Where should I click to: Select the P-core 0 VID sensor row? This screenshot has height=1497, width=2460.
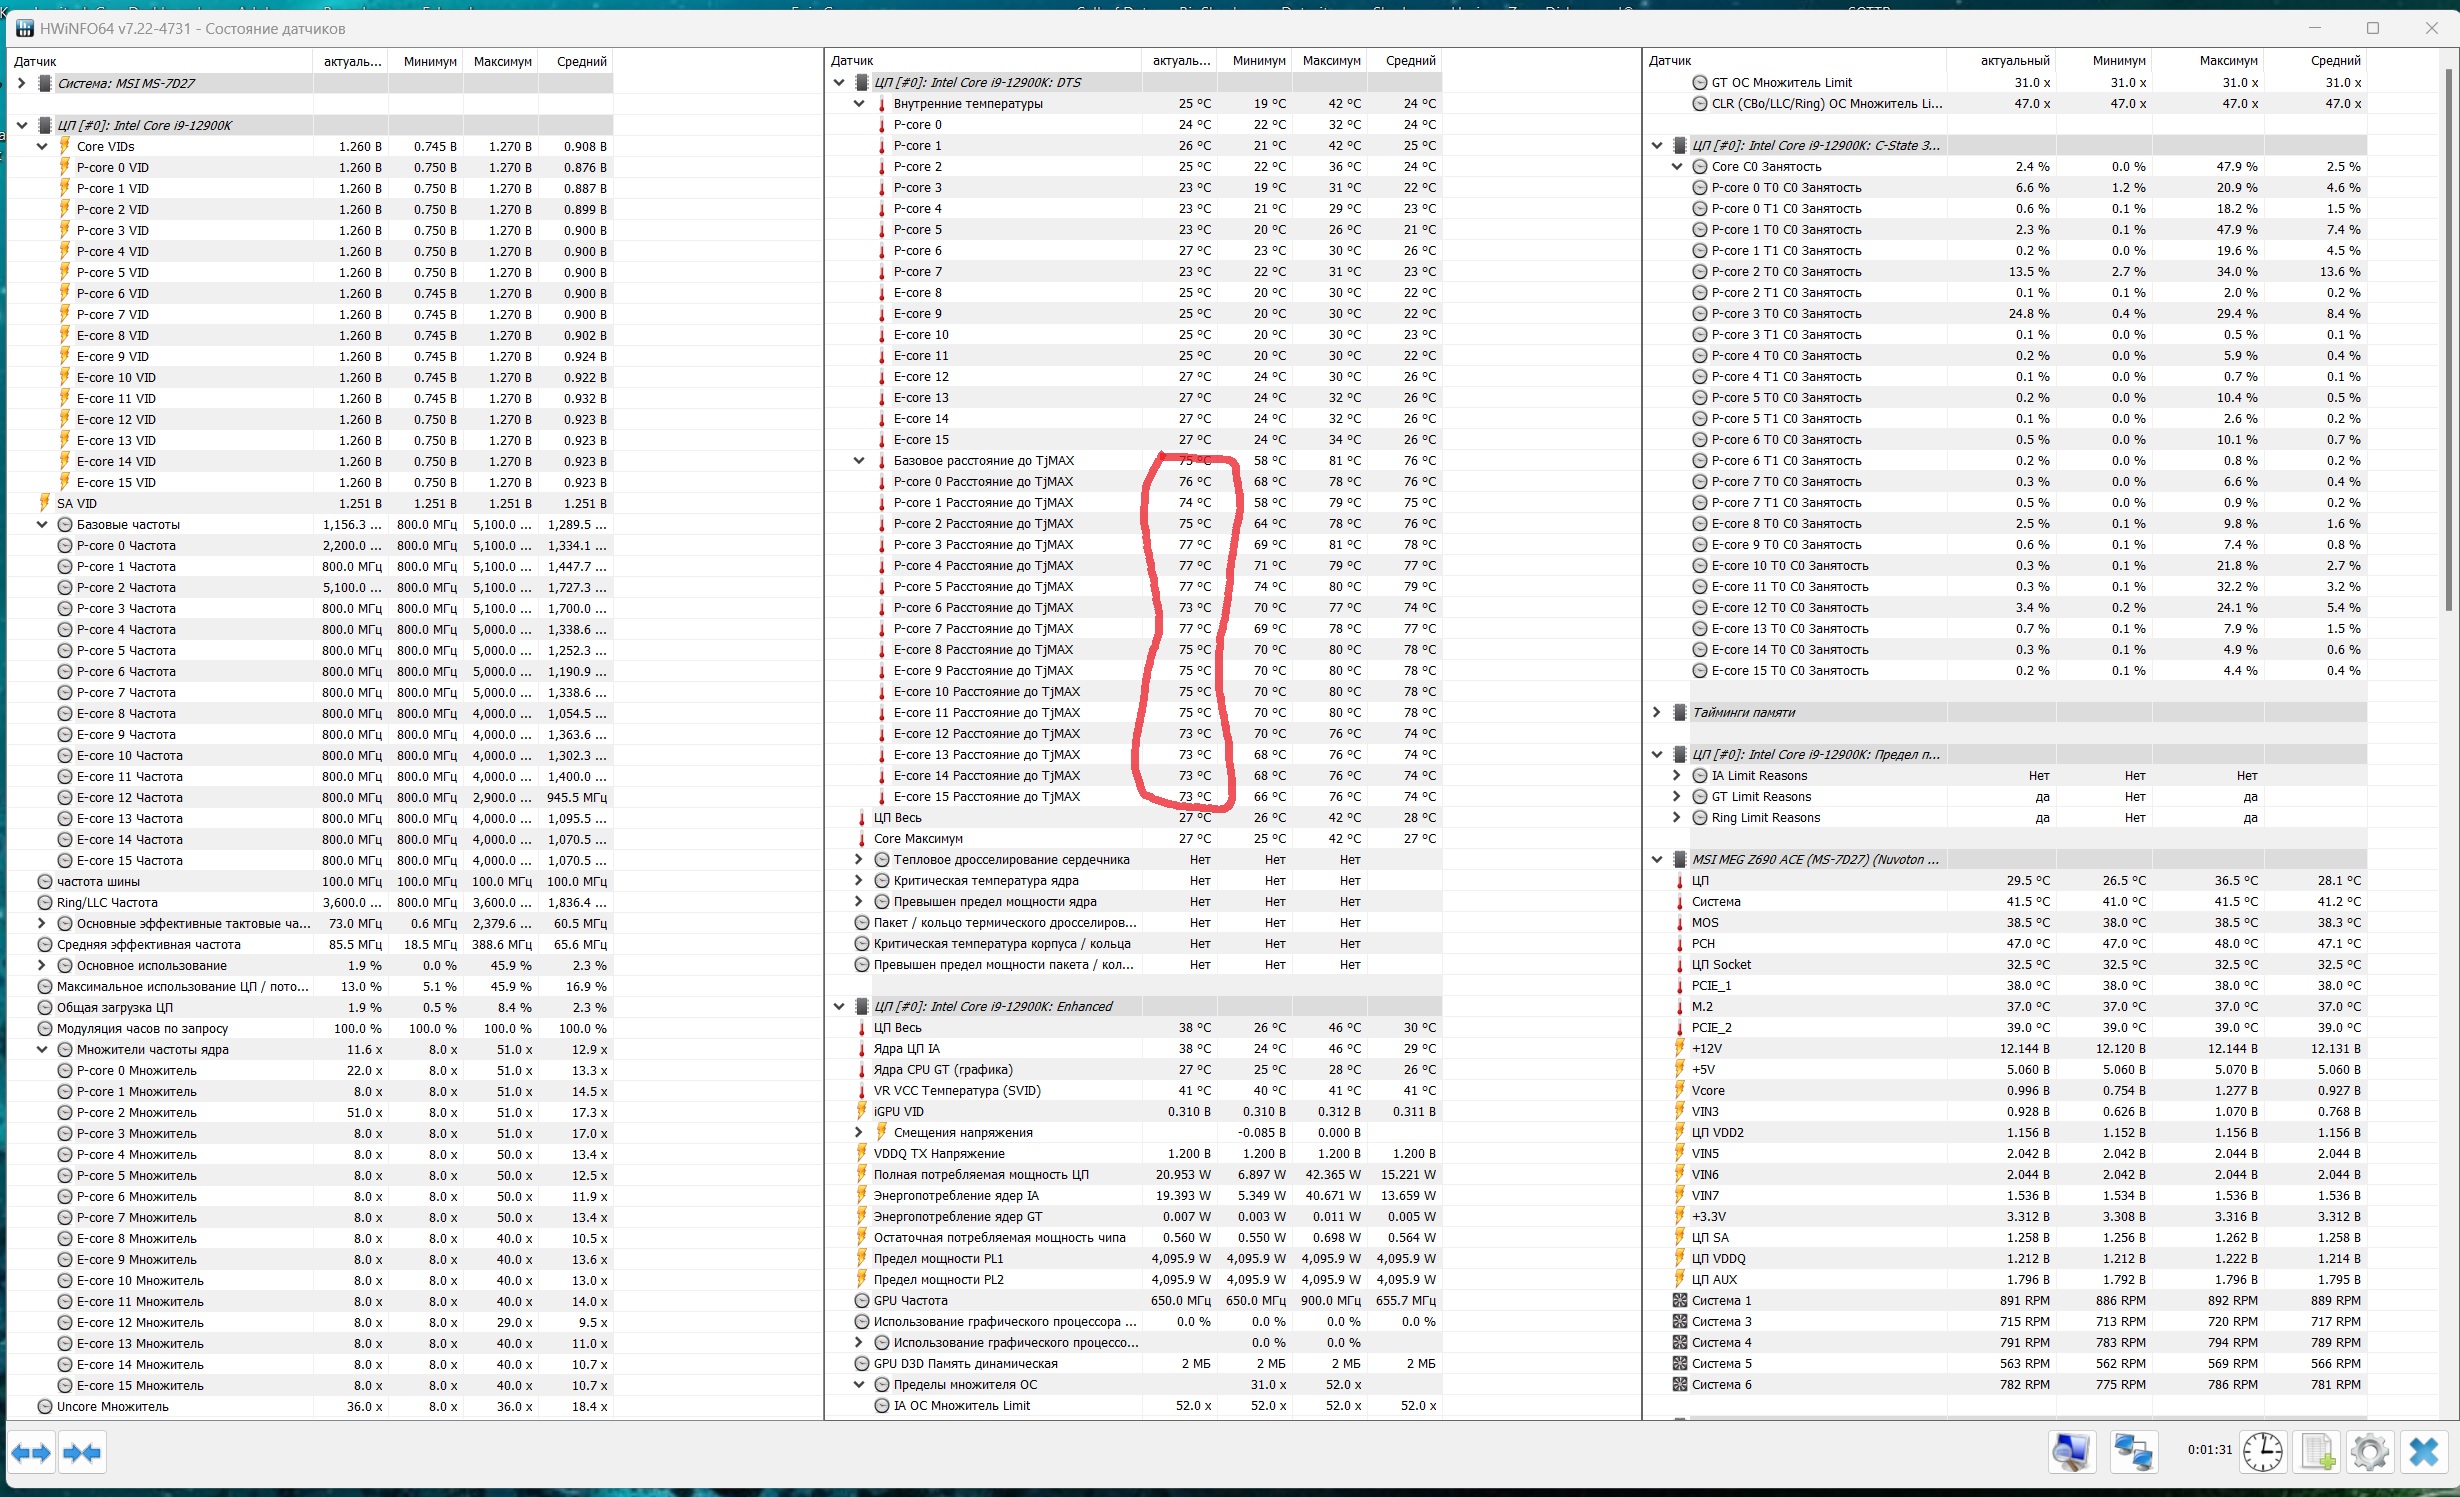tap(113, 168)
